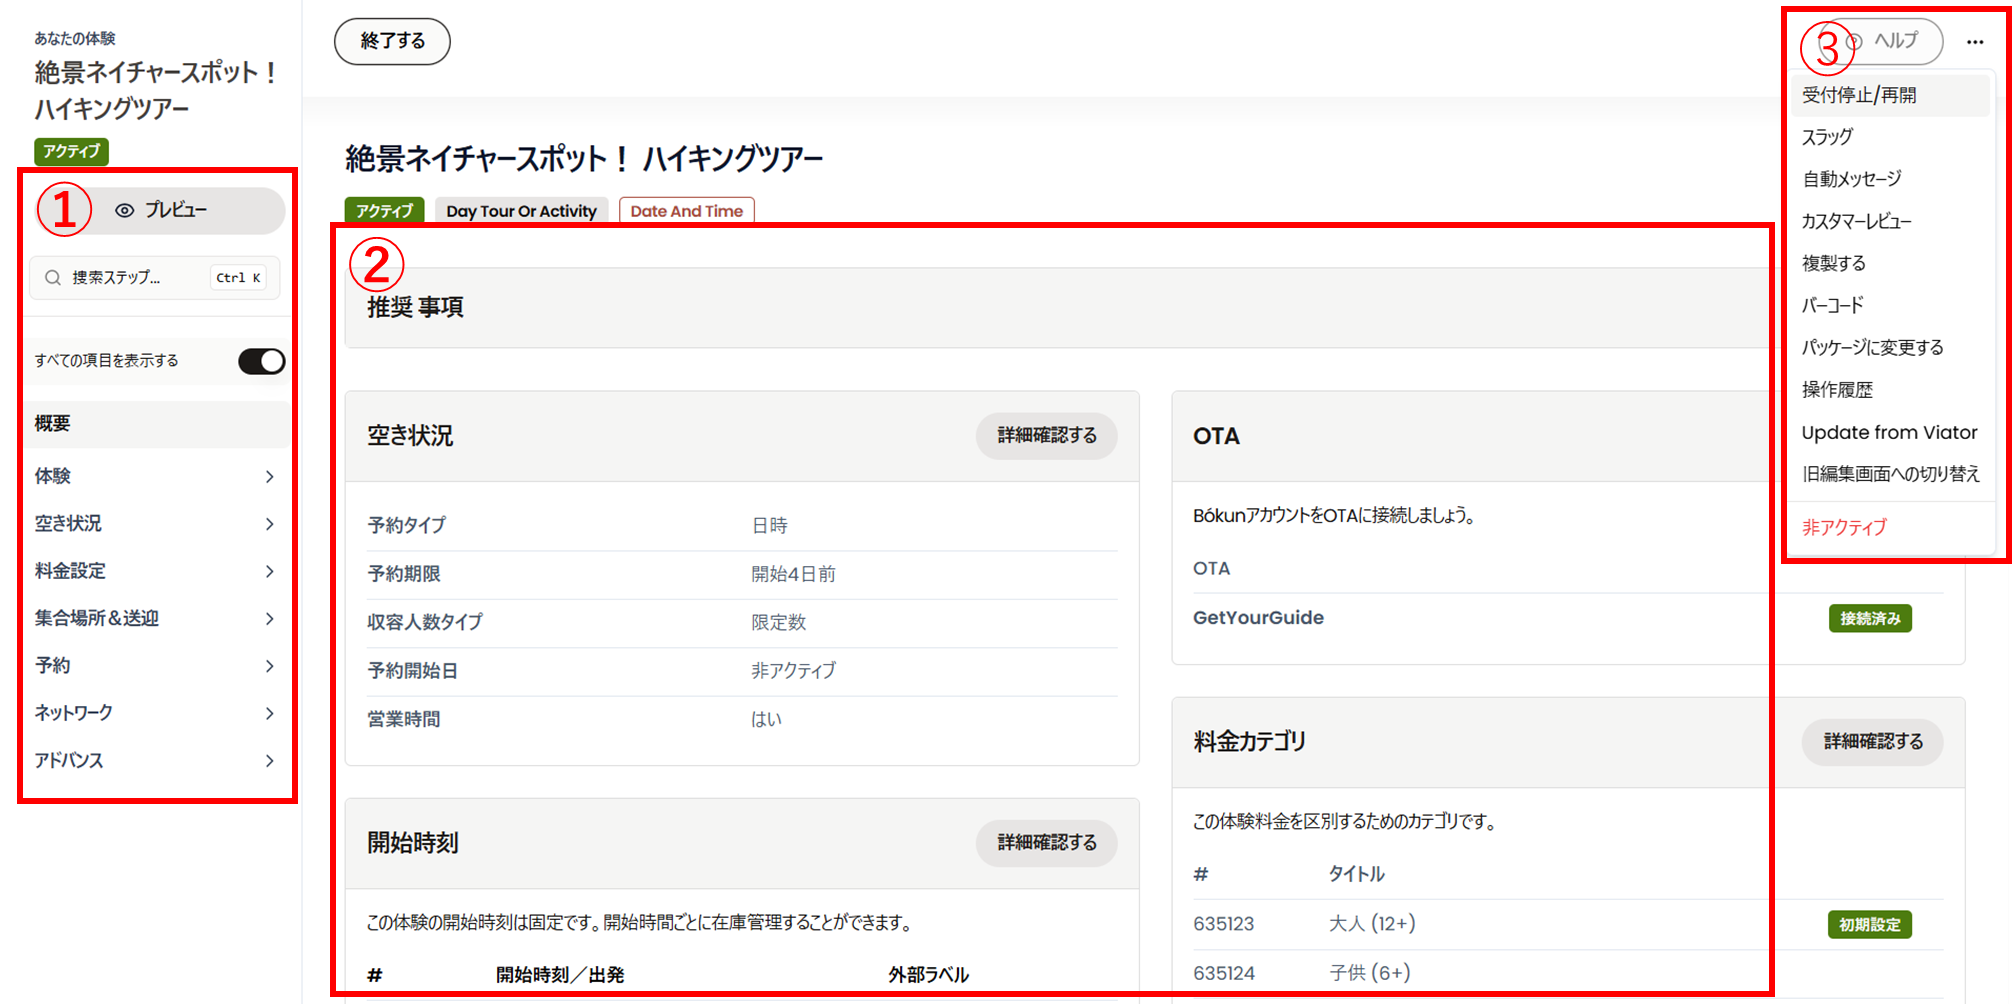Select 受付停止/再開 from the menu
This screenshot has width=2012, height=1004.
pyautogui.click(x=1858, y=95)
